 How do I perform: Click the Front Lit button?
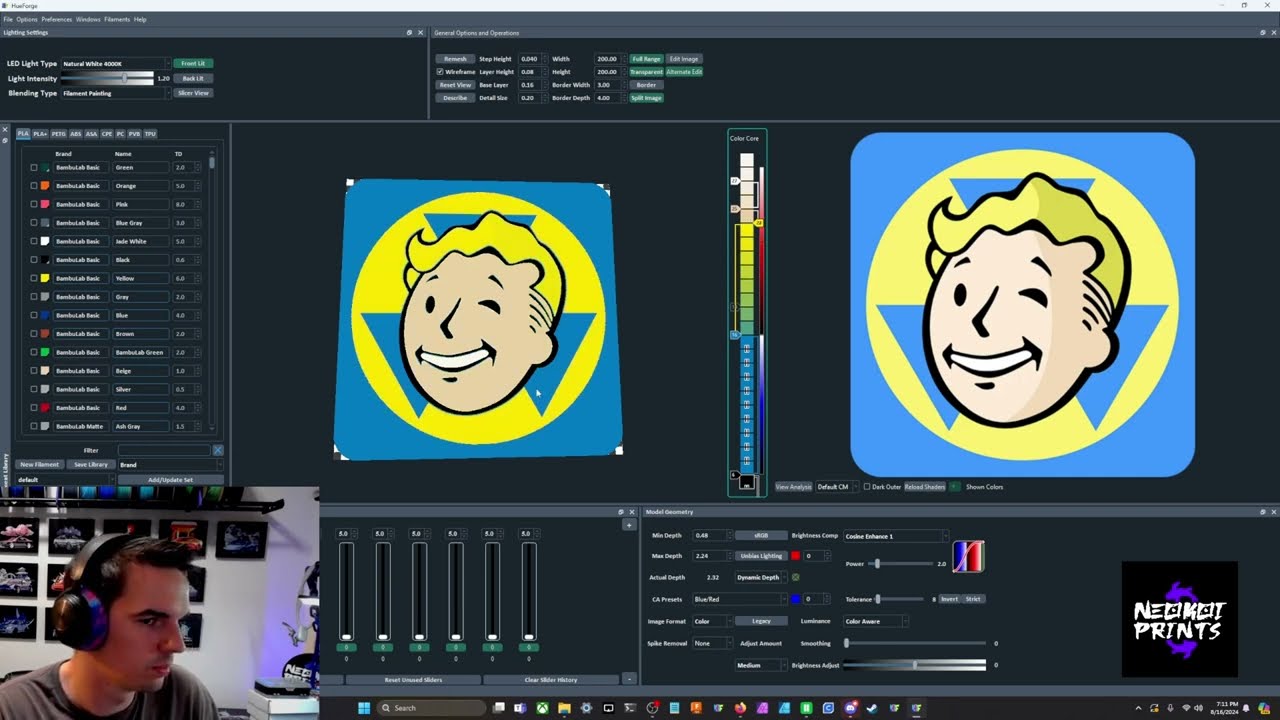pyautogui.click(x=193, y=63)
